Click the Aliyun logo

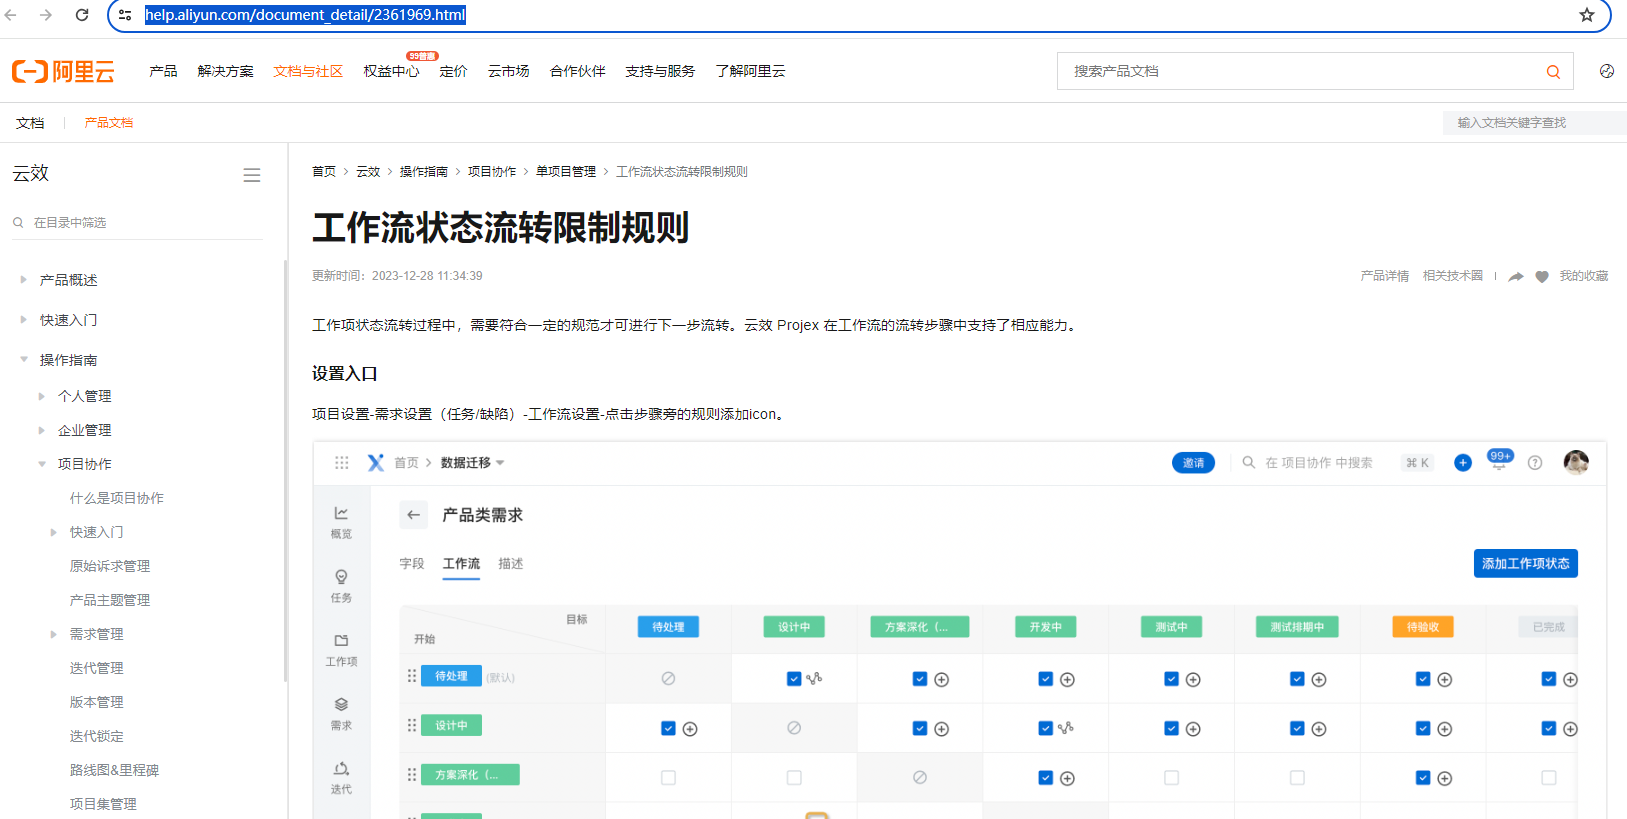pos(63,71)
